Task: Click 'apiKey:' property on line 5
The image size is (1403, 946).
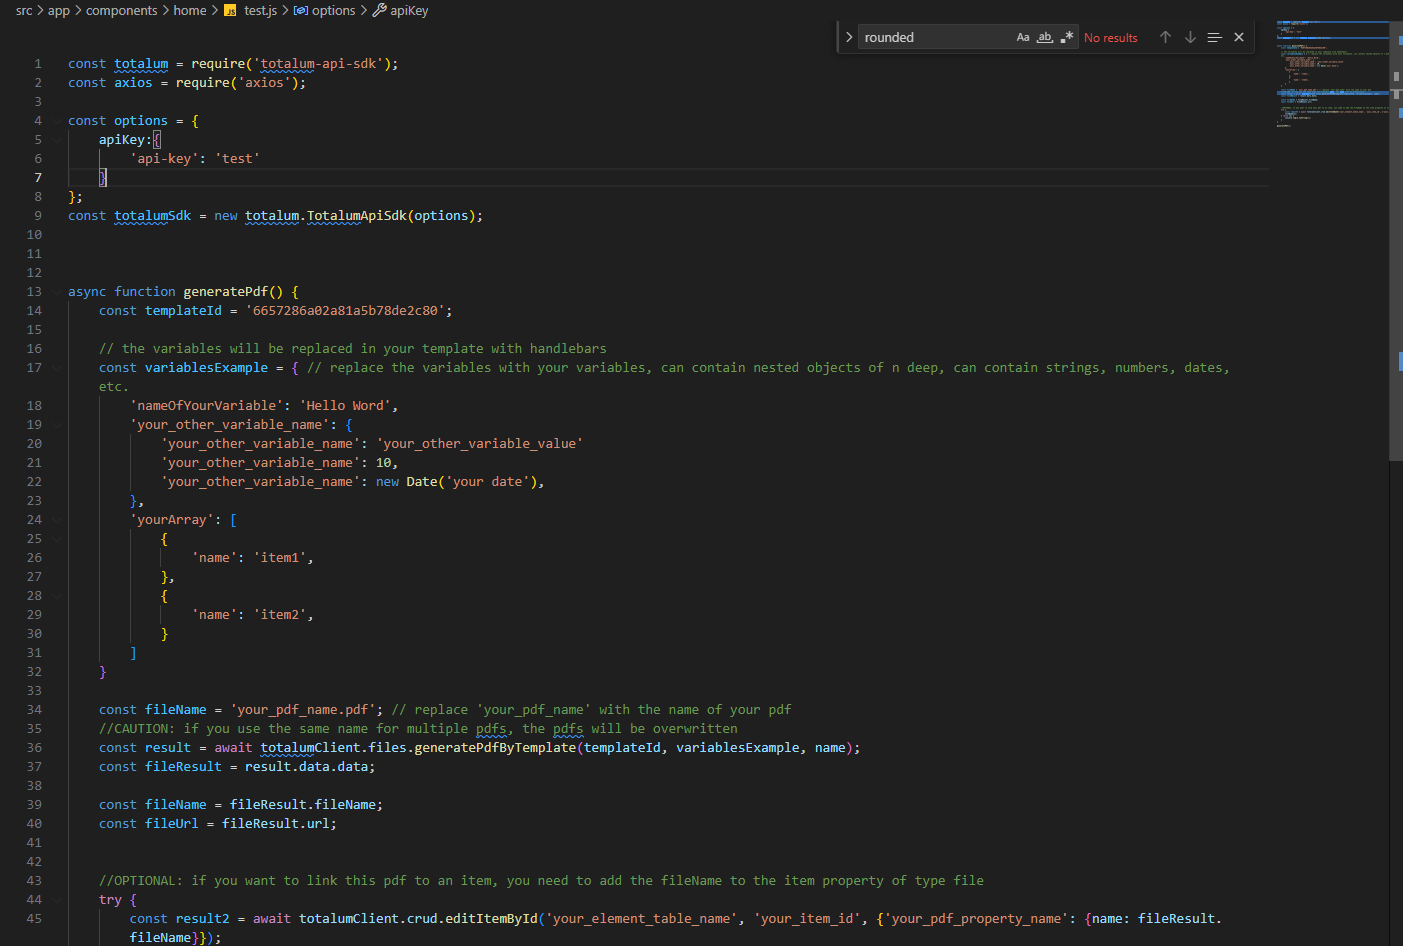Action: point(125,140)
